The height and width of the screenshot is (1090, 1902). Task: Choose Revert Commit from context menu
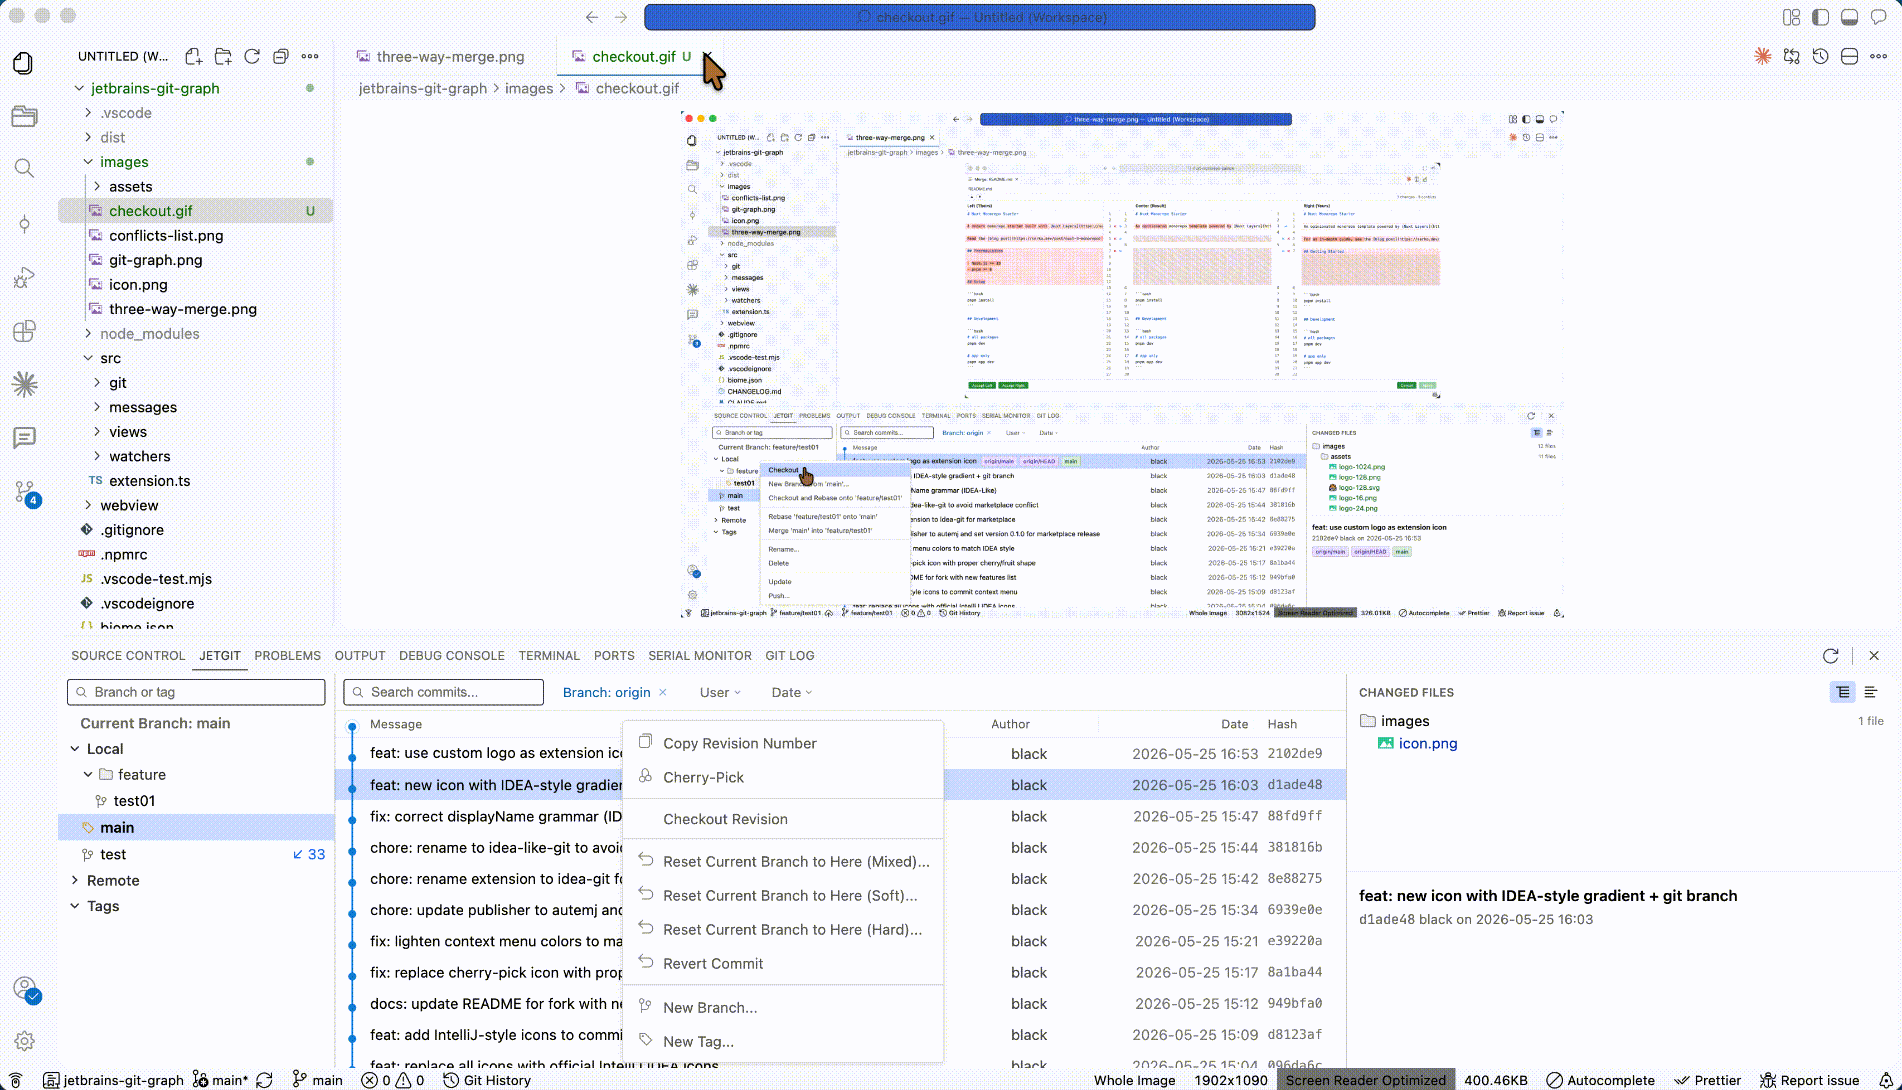pyautogui.click(x=783, y=963)
